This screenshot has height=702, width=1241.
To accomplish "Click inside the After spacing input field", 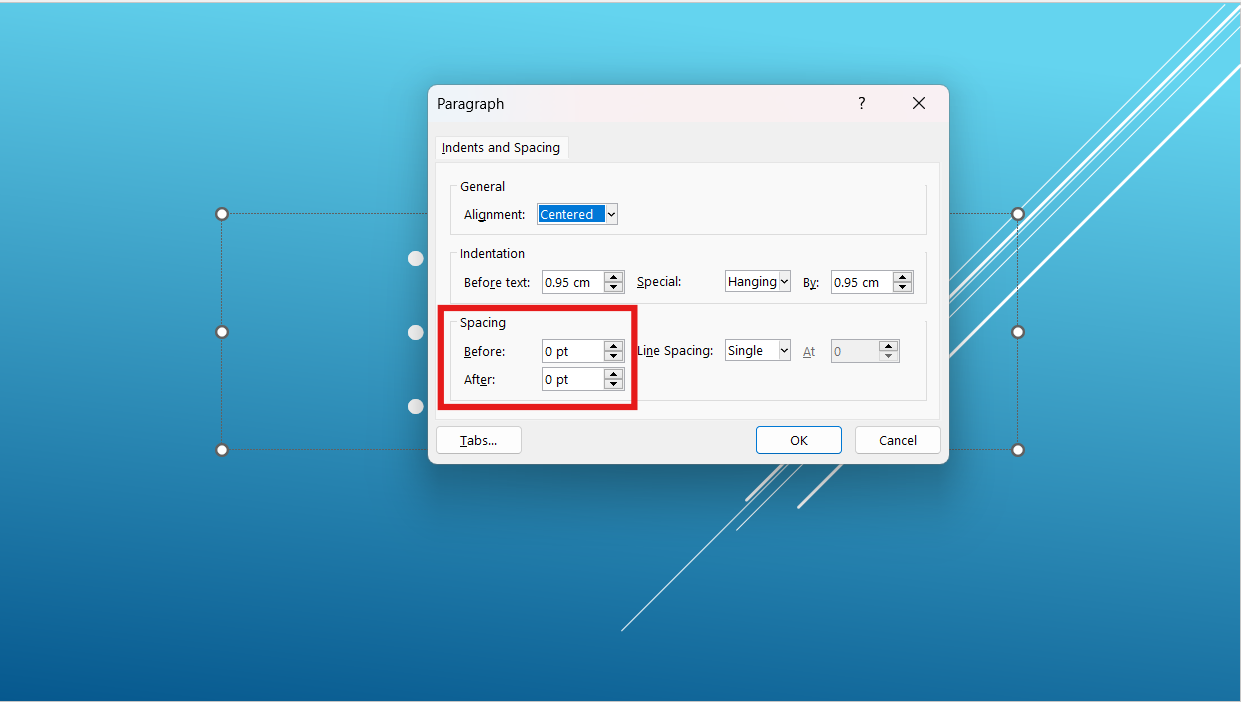I will [x=570, y=379].
